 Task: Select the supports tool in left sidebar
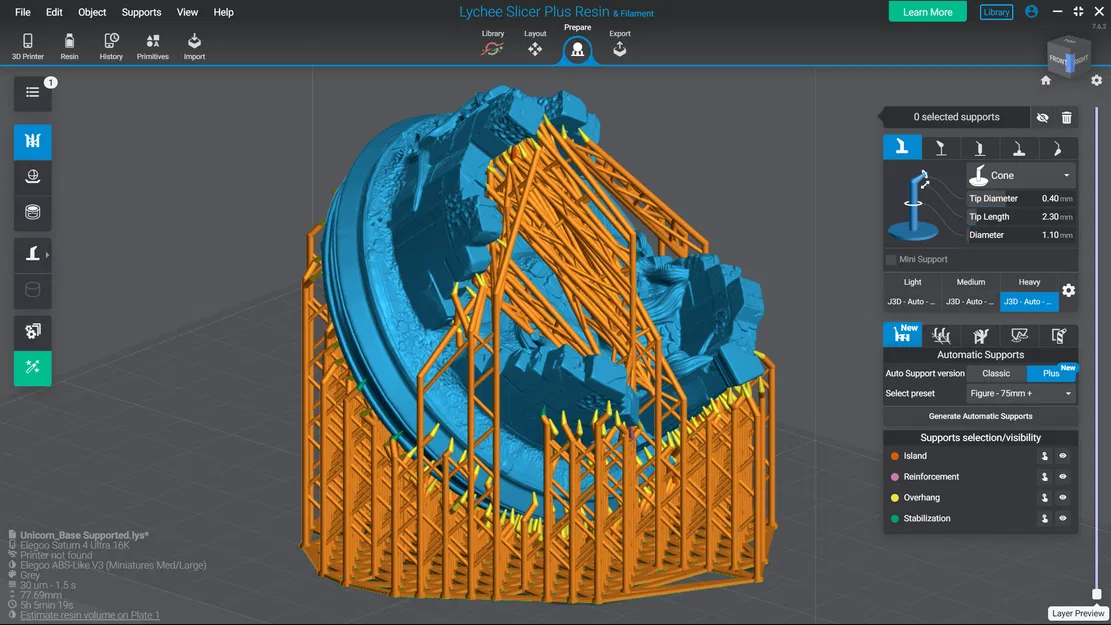pos(33,141)
